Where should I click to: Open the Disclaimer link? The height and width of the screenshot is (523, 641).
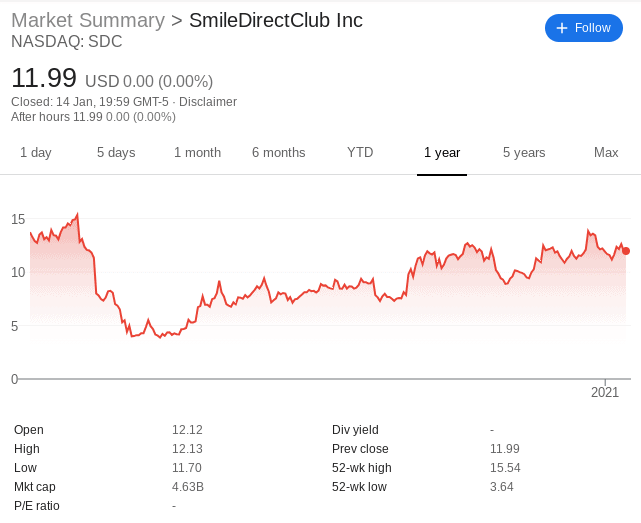[x=208, y=101]
